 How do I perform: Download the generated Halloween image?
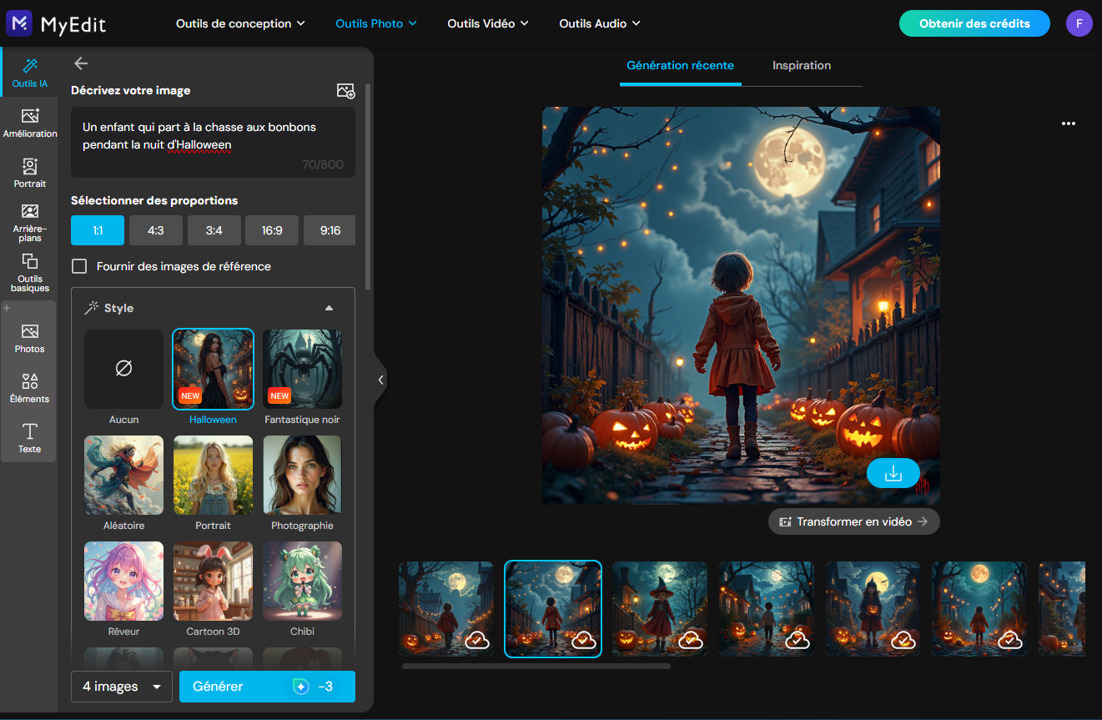coord(893,473)
